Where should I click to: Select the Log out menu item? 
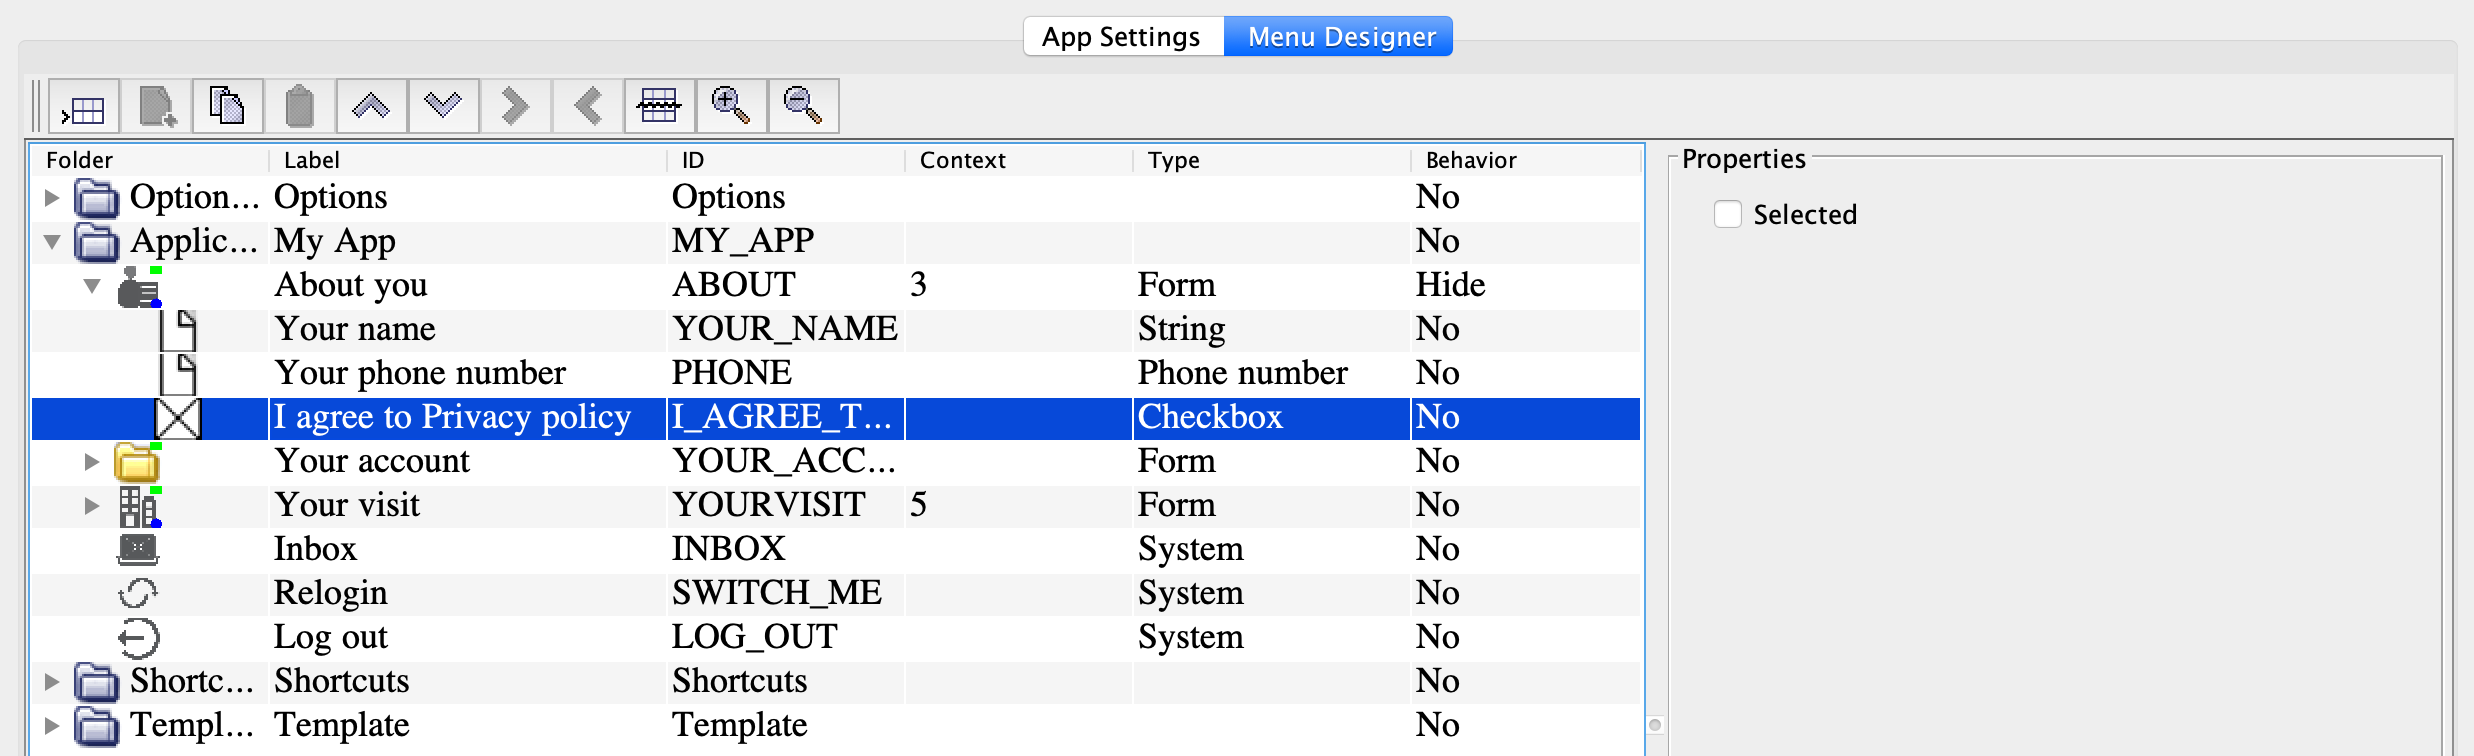click(330, 638)
